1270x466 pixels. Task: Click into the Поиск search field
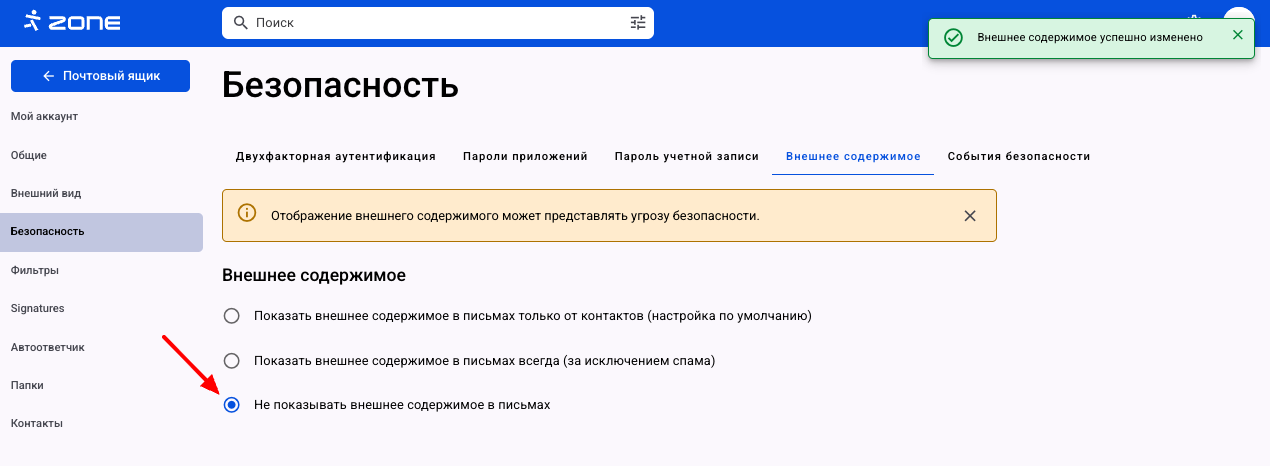[x=430, y=22]
